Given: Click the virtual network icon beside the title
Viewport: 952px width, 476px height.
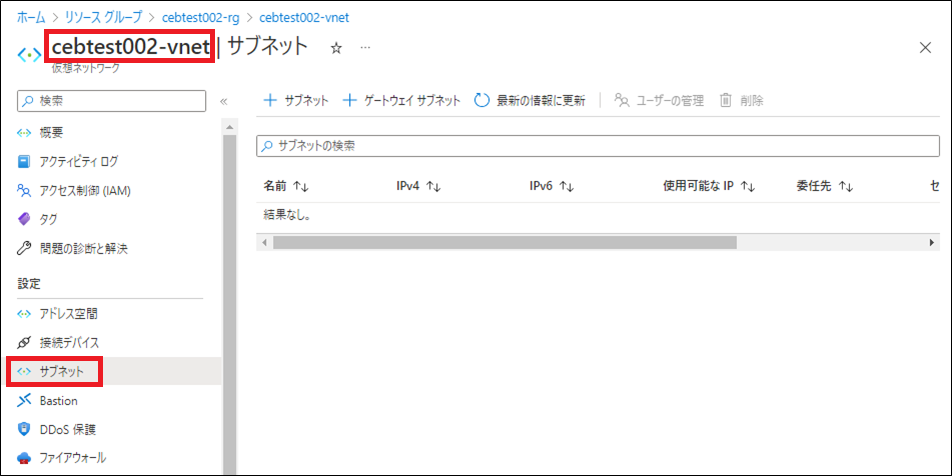Looking at the screenshot, I should (x=29, y=55).
